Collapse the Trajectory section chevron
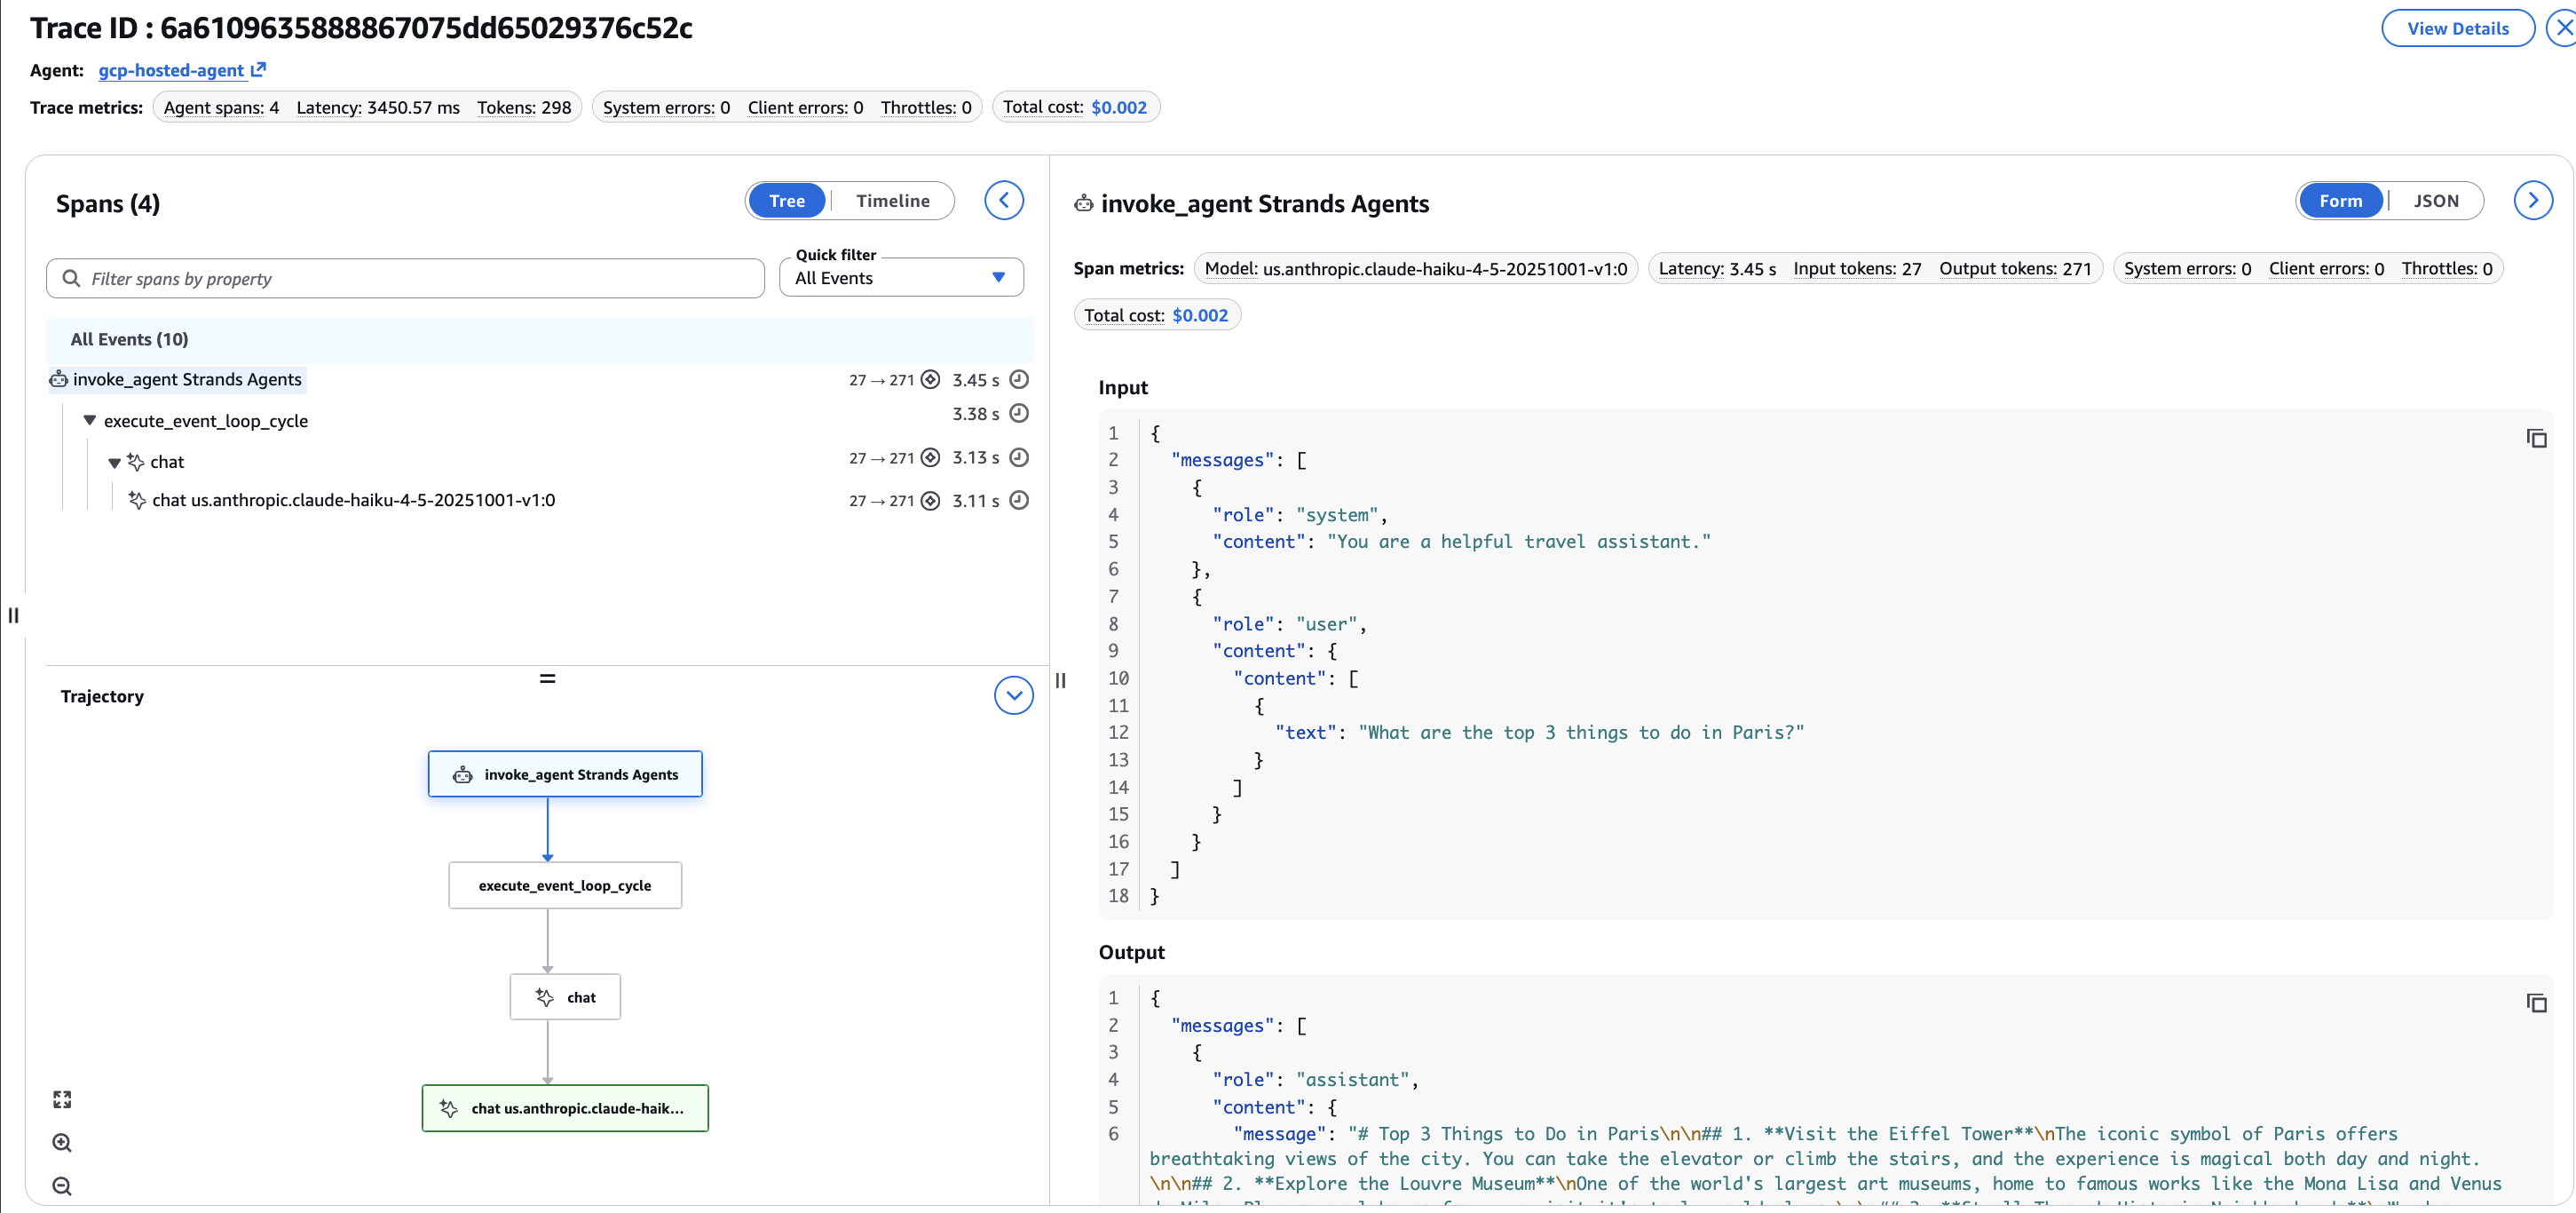2576x1213 pixels. (x=1013, y=695)
